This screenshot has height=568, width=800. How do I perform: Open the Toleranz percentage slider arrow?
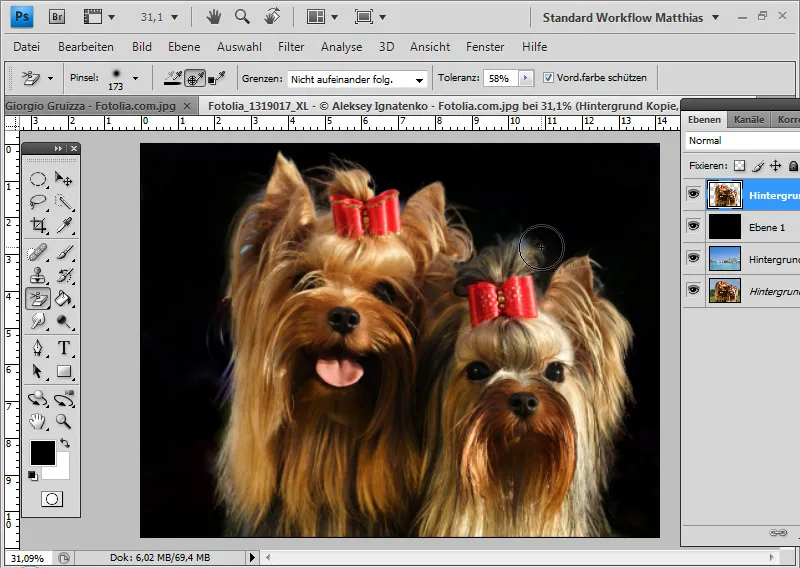click(x=526, y=78)
